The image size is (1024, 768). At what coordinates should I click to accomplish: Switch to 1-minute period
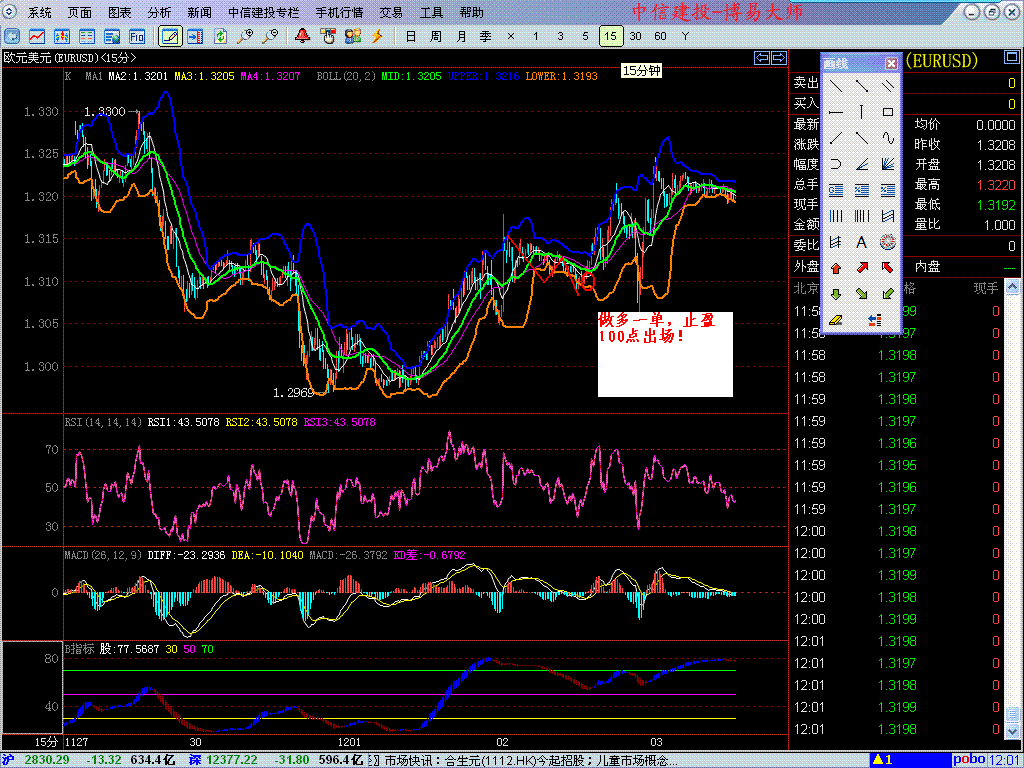point(536,37)
